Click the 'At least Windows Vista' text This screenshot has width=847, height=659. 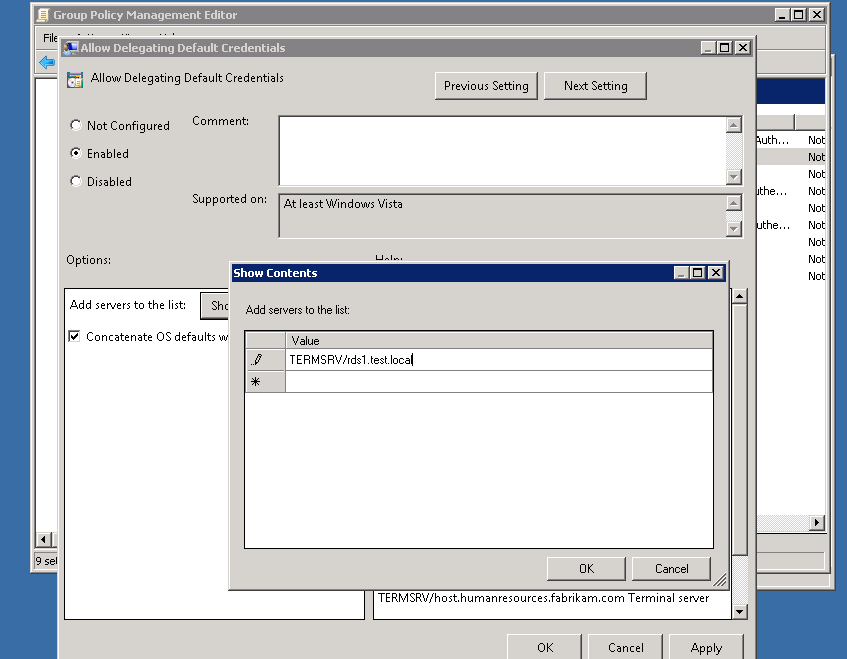coord(343,204)
